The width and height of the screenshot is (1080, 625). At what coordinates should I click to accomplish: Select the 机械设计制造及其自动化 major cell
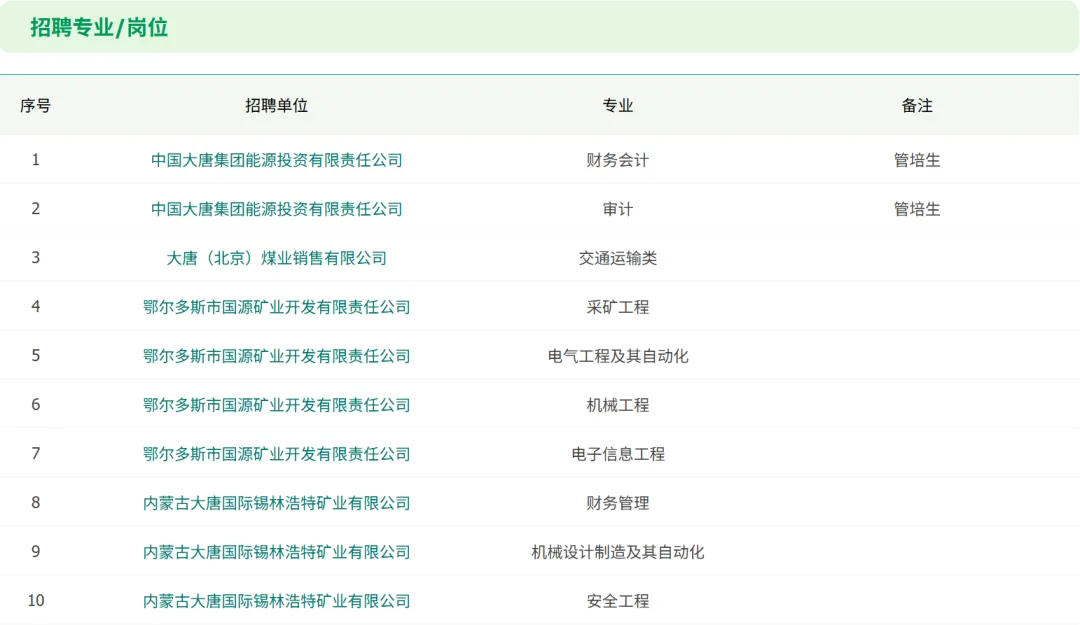[x=618, y=552]
